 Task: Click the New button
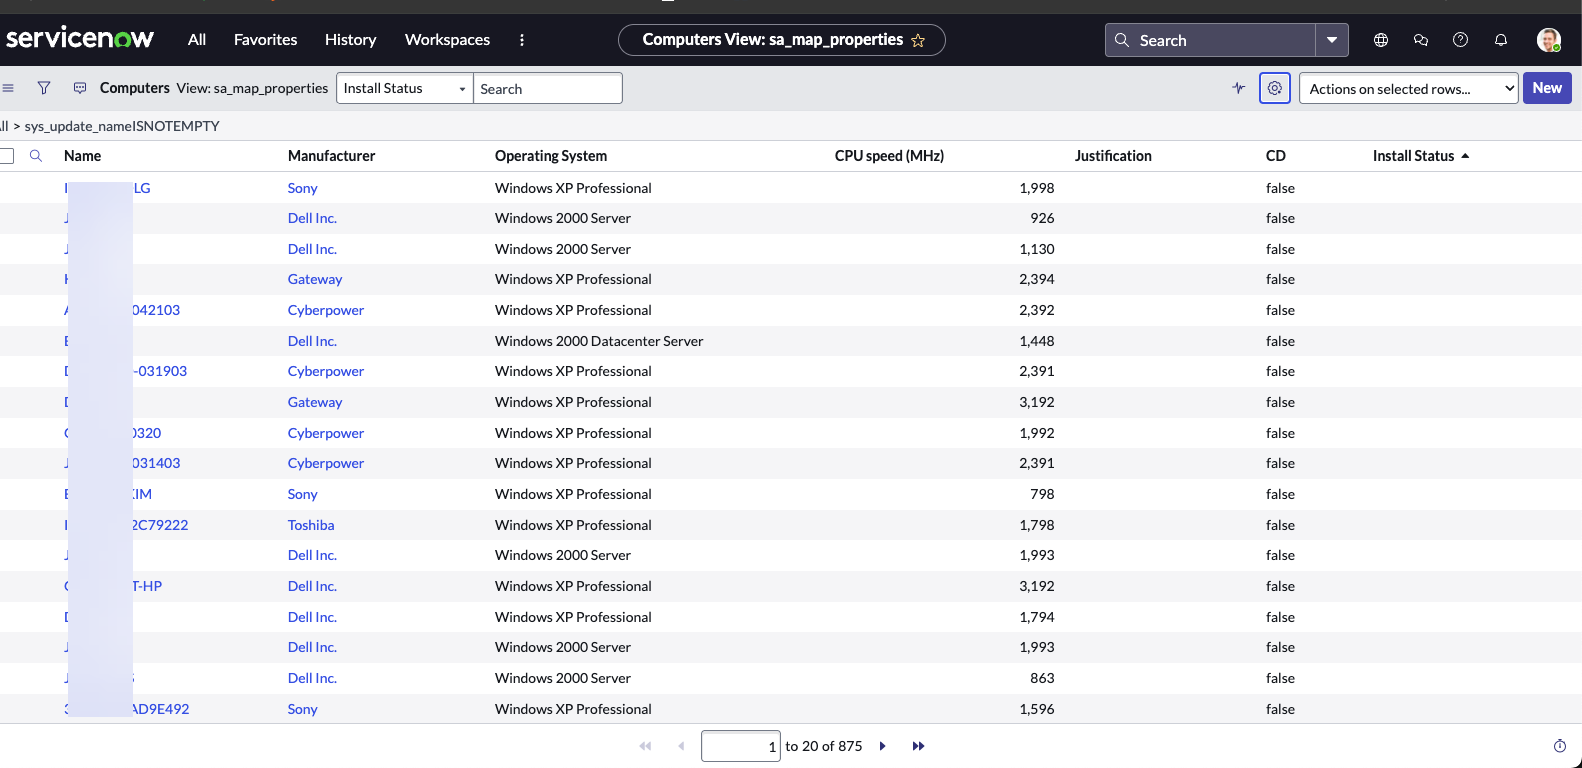1546,88
